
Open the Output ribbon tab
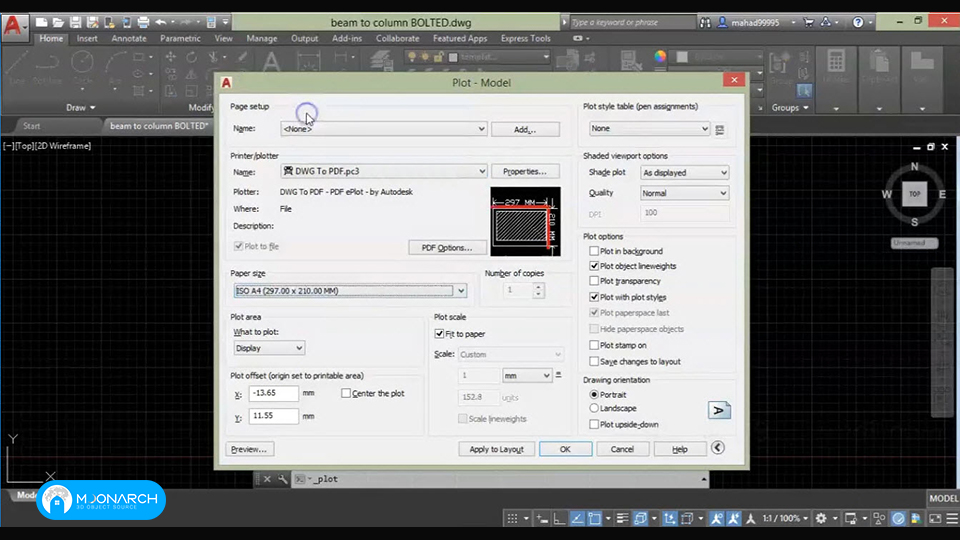pos(304,39)
